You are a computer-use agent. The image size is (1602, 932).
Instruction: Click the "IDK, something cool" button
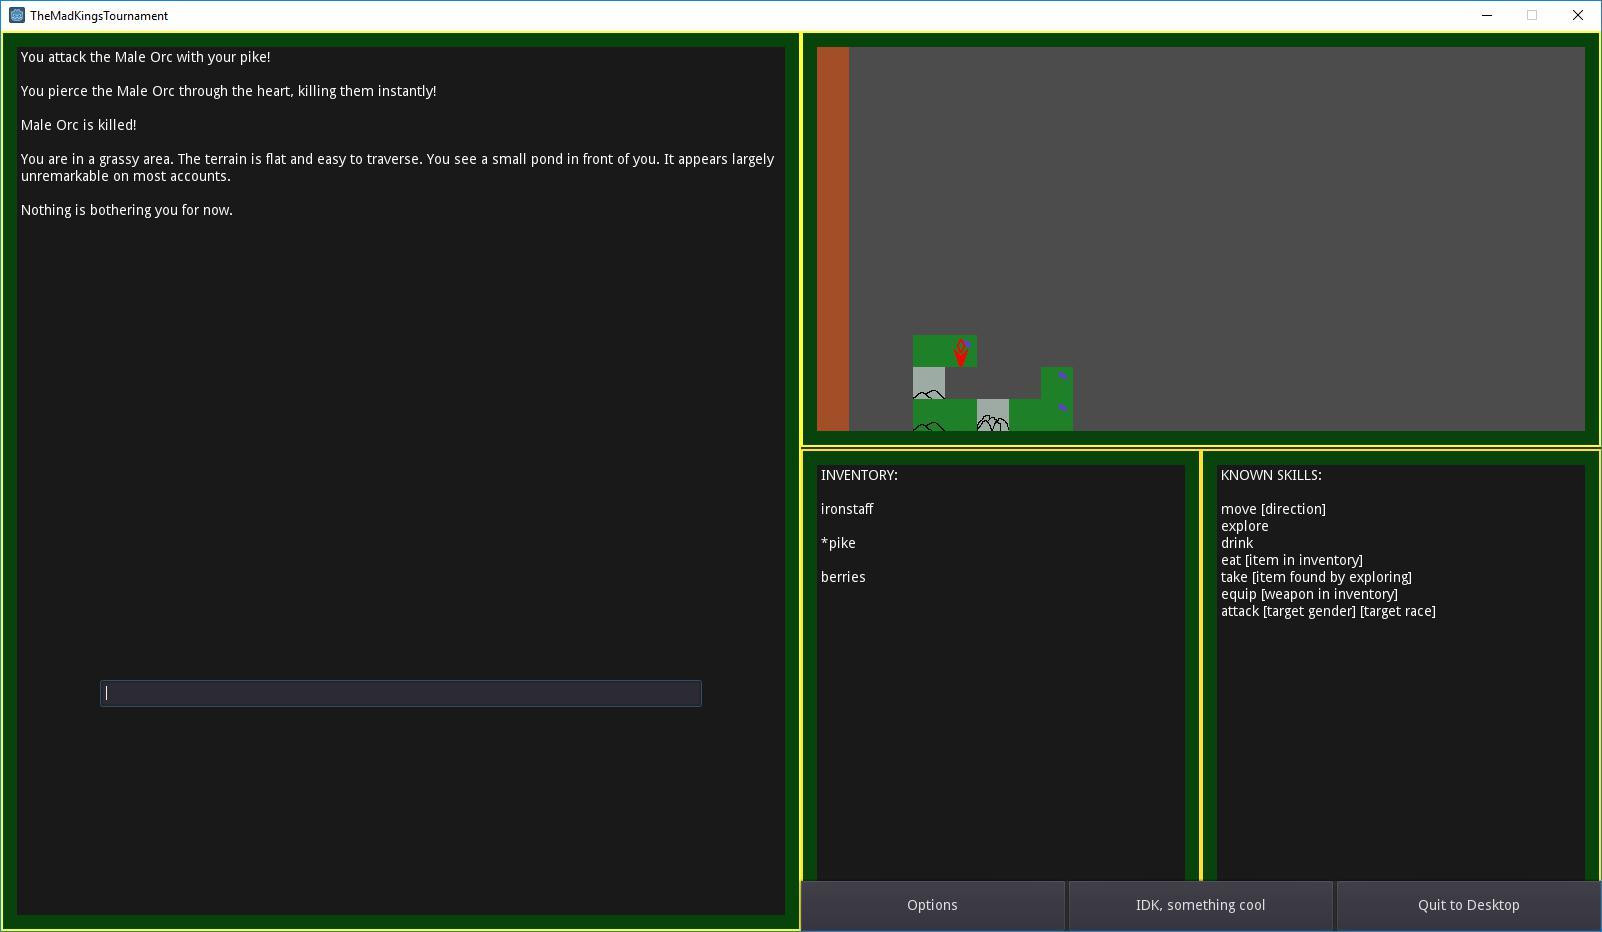(1200, 905)
